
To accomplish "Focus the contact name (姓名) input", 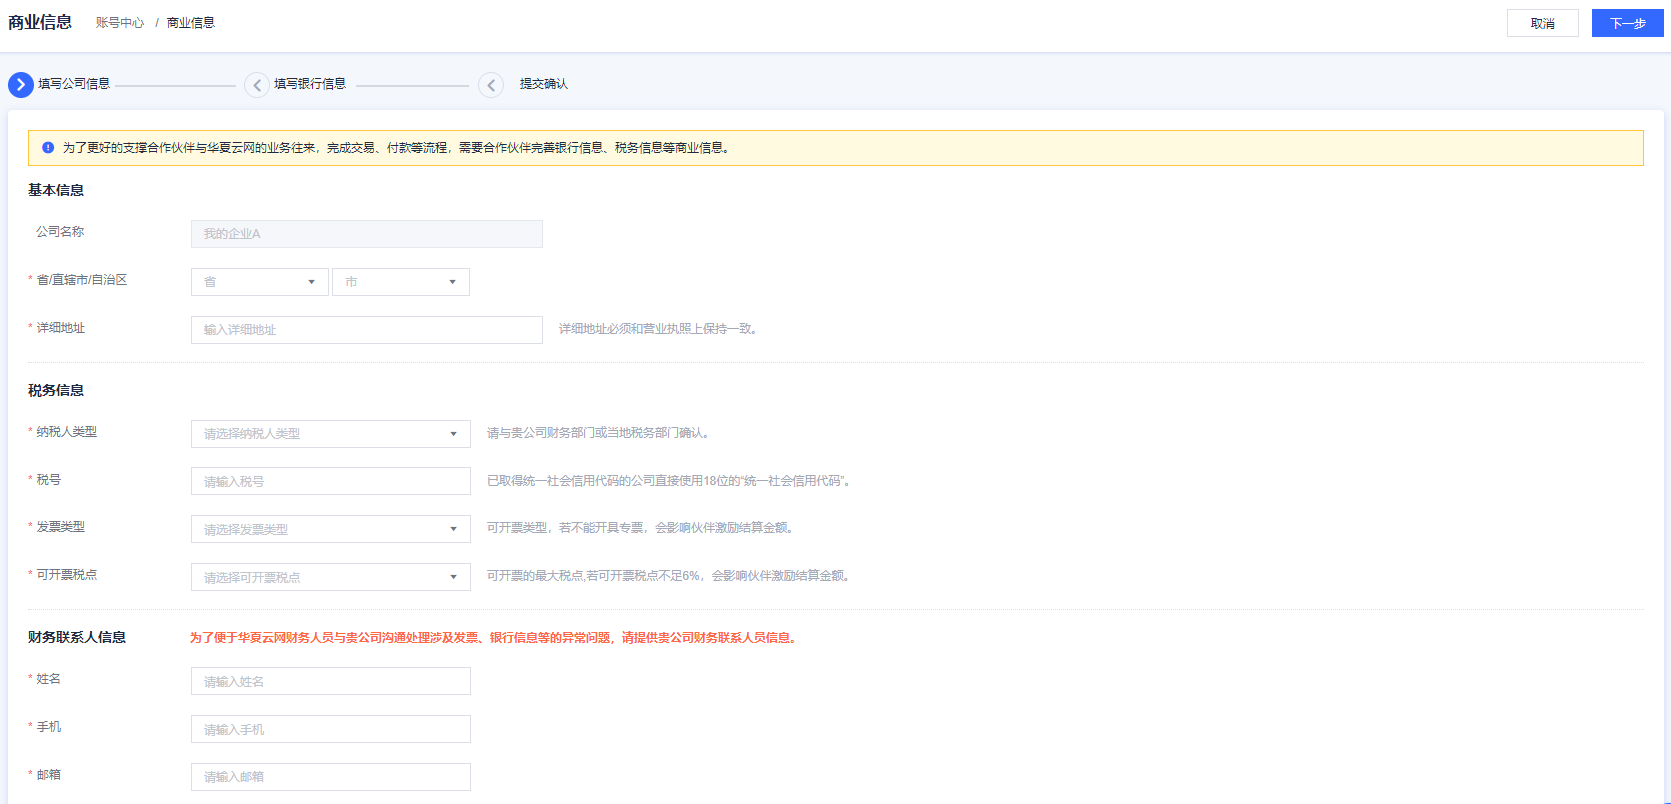I will click(x=330, y=681).
